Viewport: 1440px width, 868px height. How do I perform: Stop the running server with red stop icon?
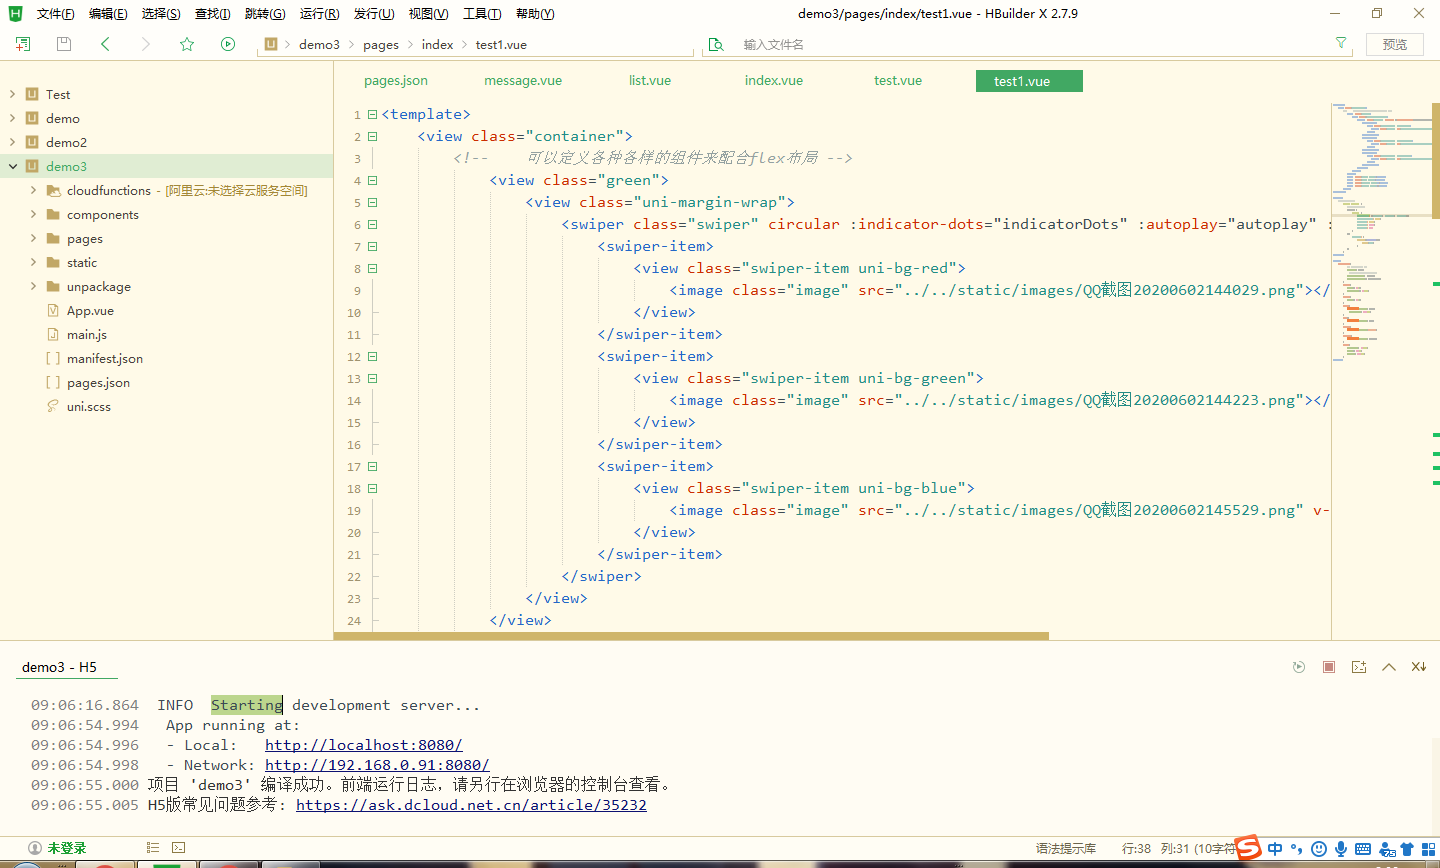[x=1328, y=666]
